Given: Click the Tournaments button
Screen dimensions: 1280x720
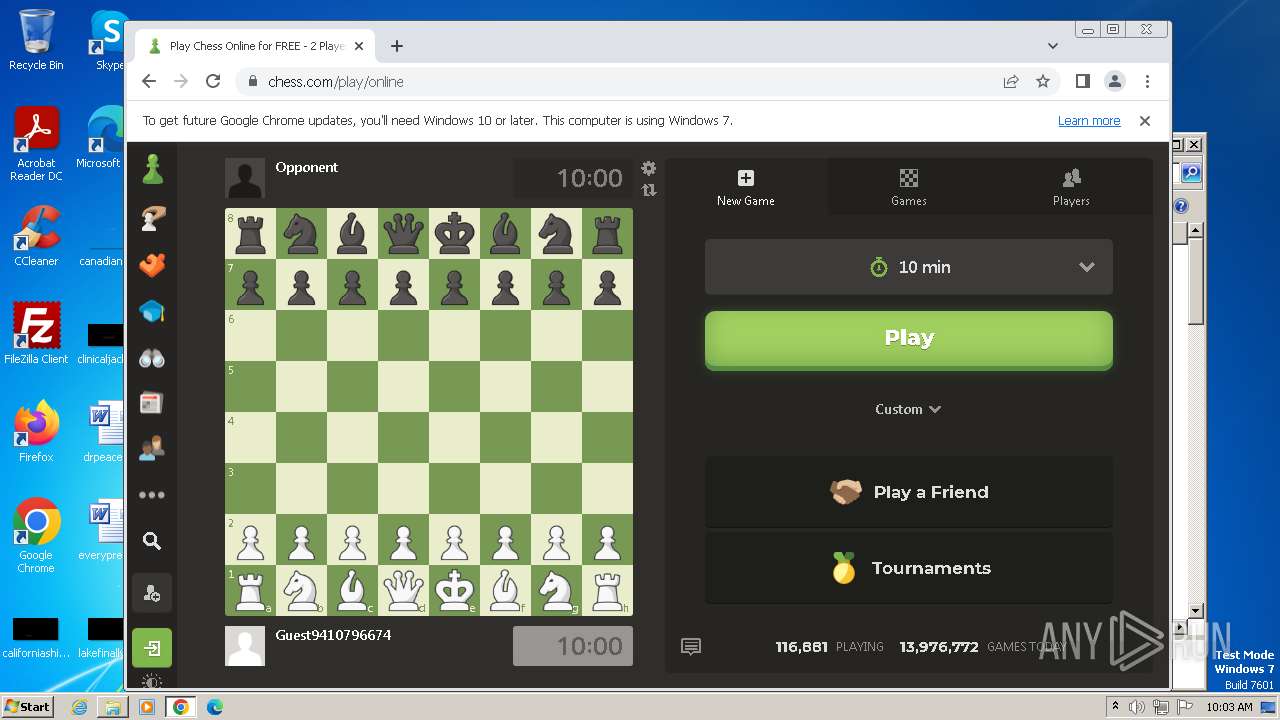Looking at the screenshot, I should click(909, 568).
